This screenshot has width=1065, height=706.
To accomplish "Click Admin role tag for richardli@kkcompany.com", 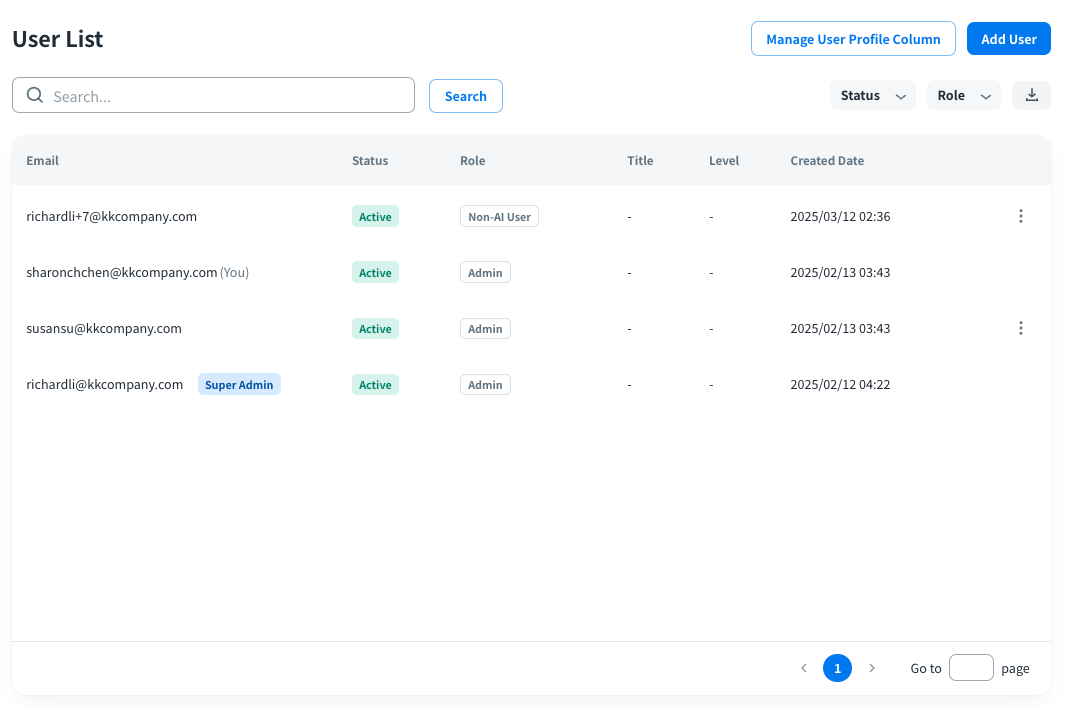I will [485, 385].
